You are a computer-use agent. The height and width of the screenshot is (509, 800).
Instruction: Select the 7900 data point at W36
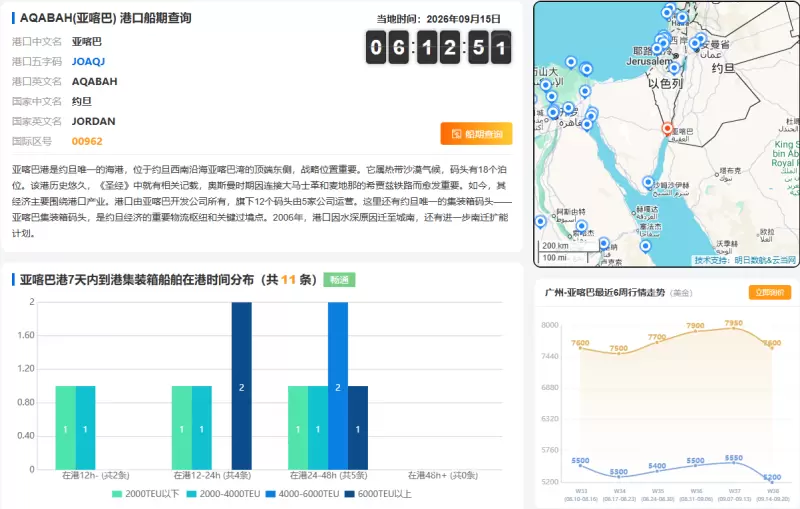tap(695, 331)
